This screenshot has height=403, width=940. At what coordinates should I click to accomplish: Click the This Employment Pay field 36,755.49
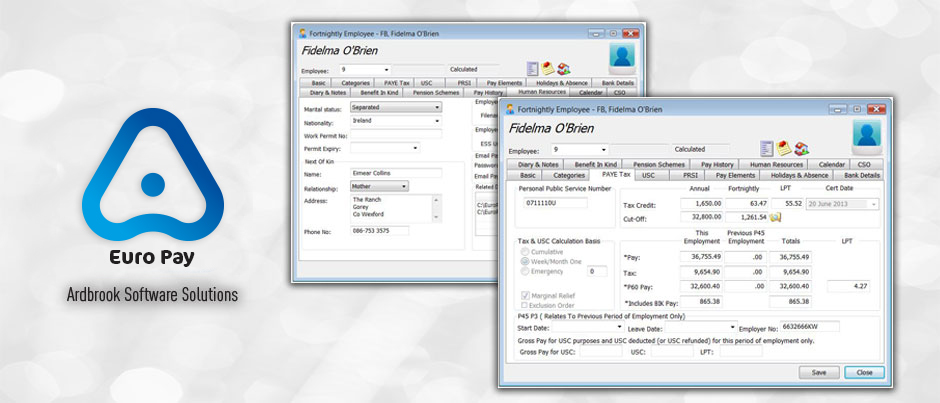pyautogui.click(x=701, y=257)
